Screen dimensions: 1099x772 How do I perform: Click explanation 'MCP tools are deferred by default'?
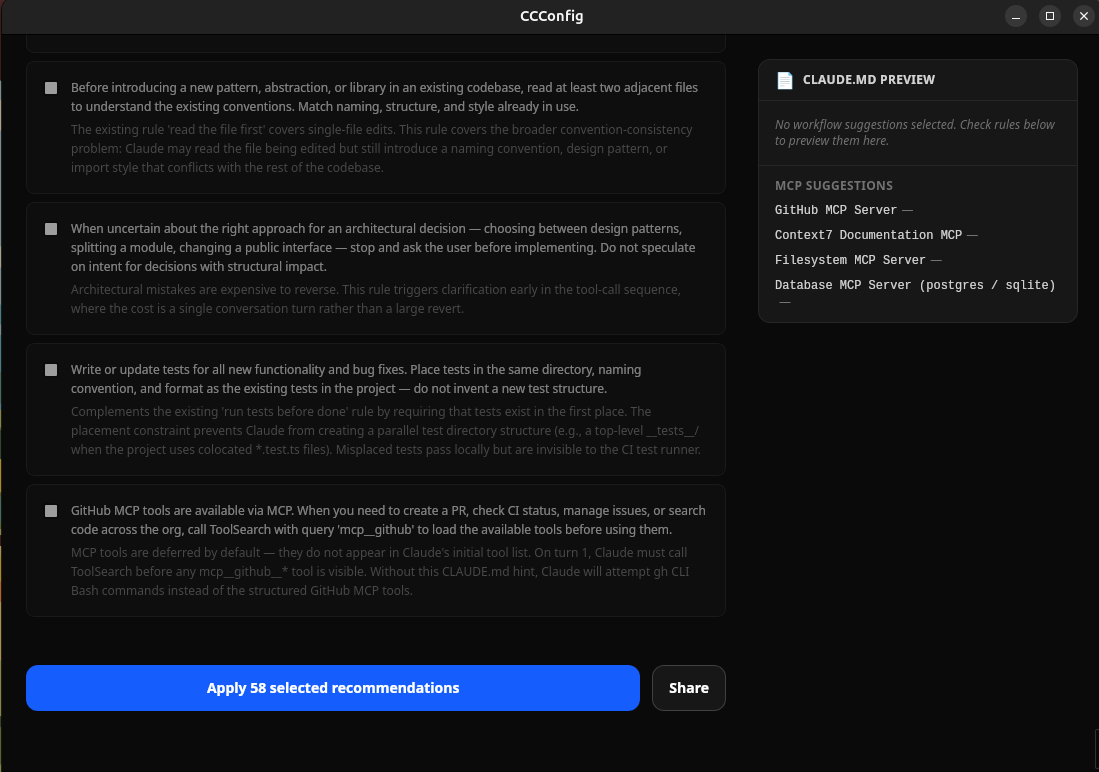point(380,571)
